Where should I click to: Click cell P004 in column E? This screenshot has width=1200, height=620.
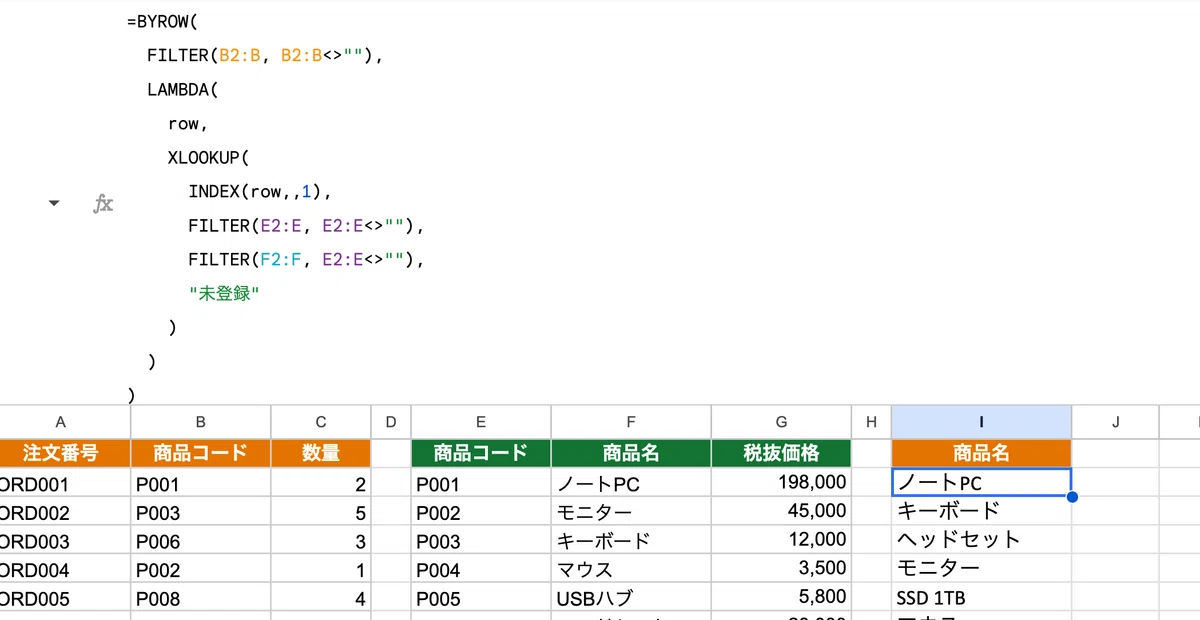click(481, 570)
